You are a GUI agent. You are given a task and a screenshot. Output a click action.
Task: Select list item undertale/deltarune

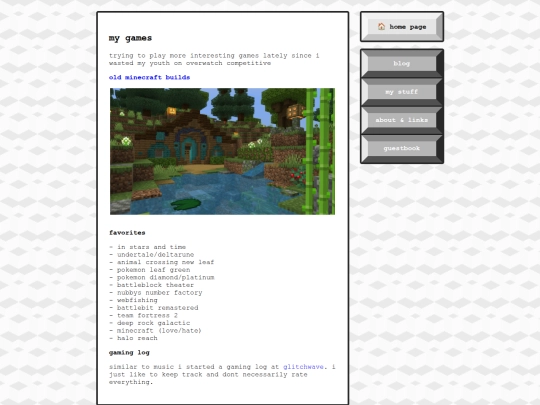(152, 255)
